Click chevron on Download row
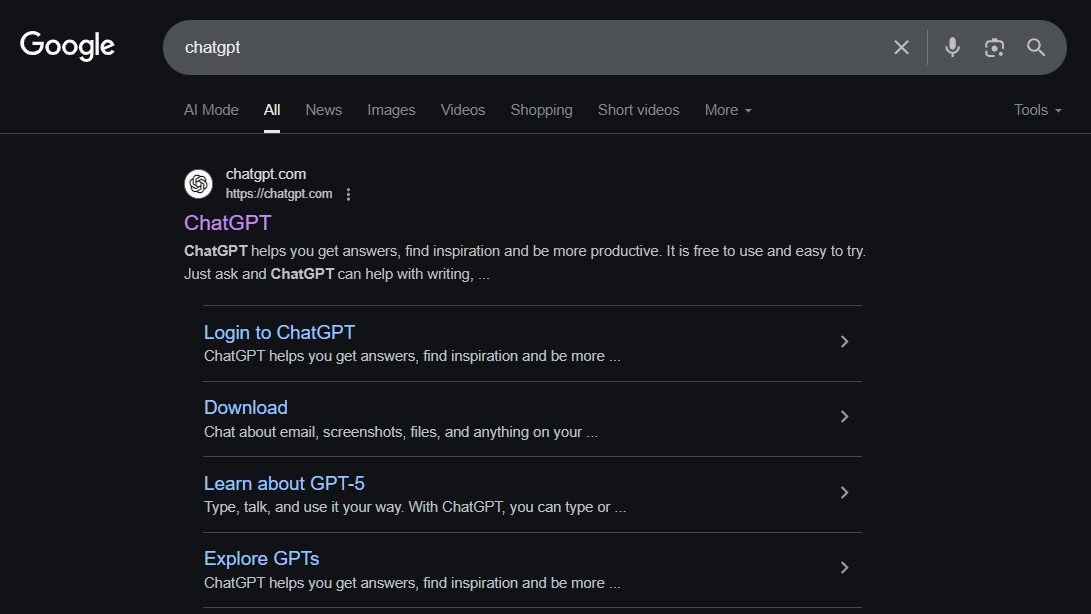The width and height of the screenshot is (1091, 614). click(x=844, y=416)
